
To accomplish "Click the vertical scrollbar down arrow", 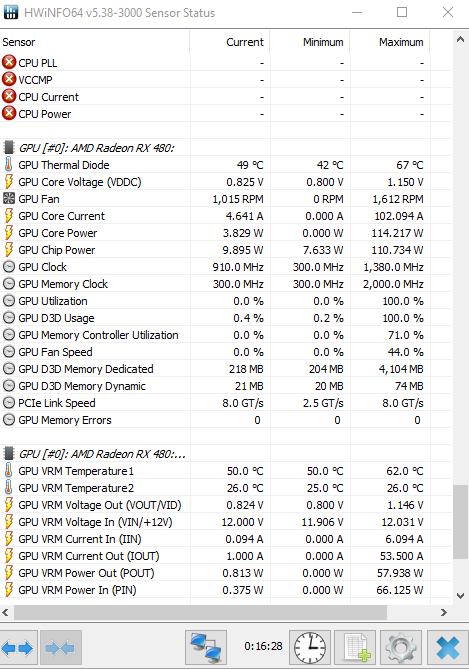I will pos(460,596).
